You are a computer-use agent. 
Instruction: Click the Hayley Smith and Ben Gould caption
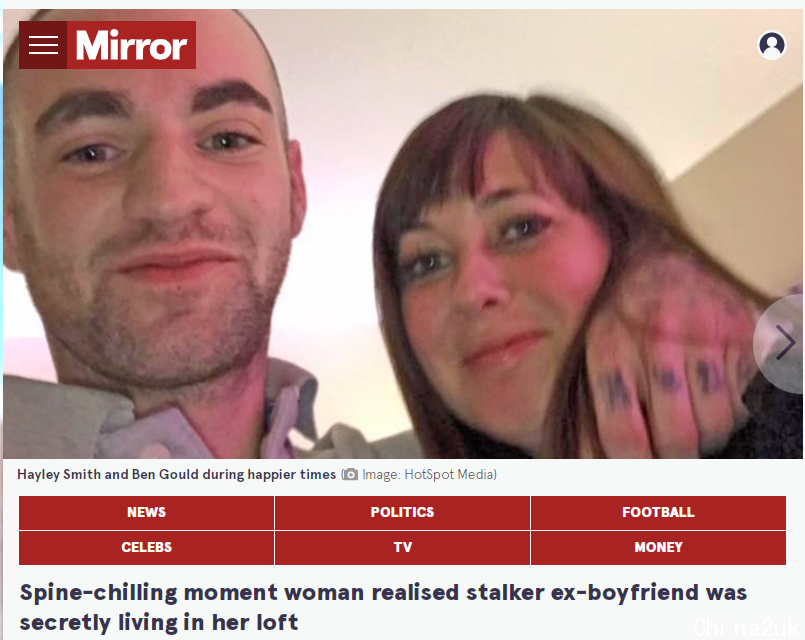176,474
